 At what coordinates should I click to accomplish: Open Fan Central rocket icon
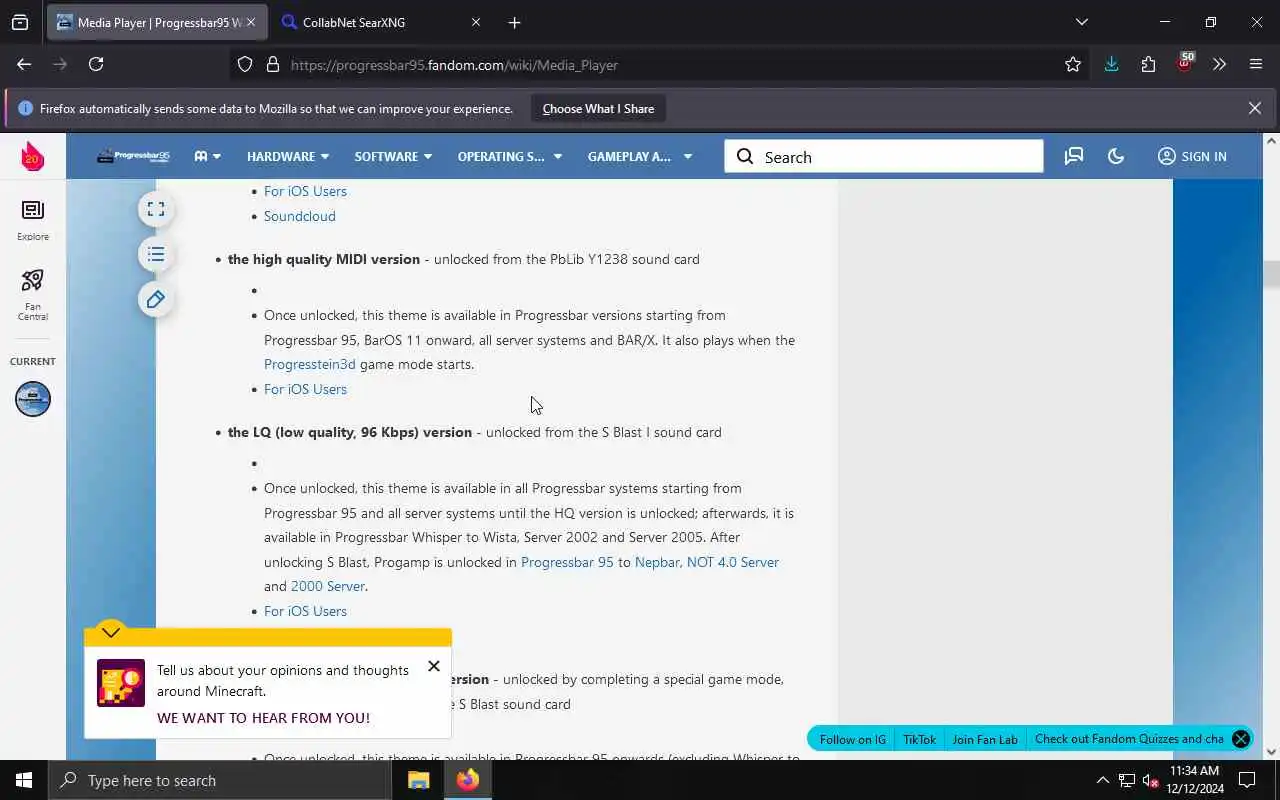[x=32, y=295]
